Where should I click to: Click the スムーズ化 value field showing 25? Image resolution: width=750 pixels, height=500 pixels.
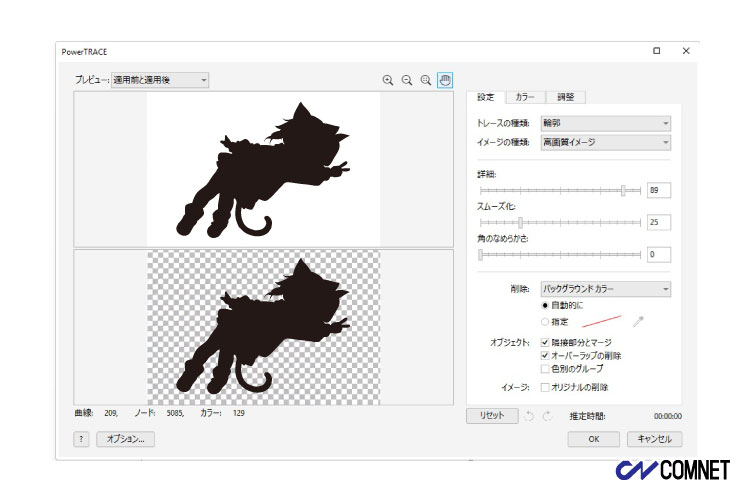click(x=659, y=222)
